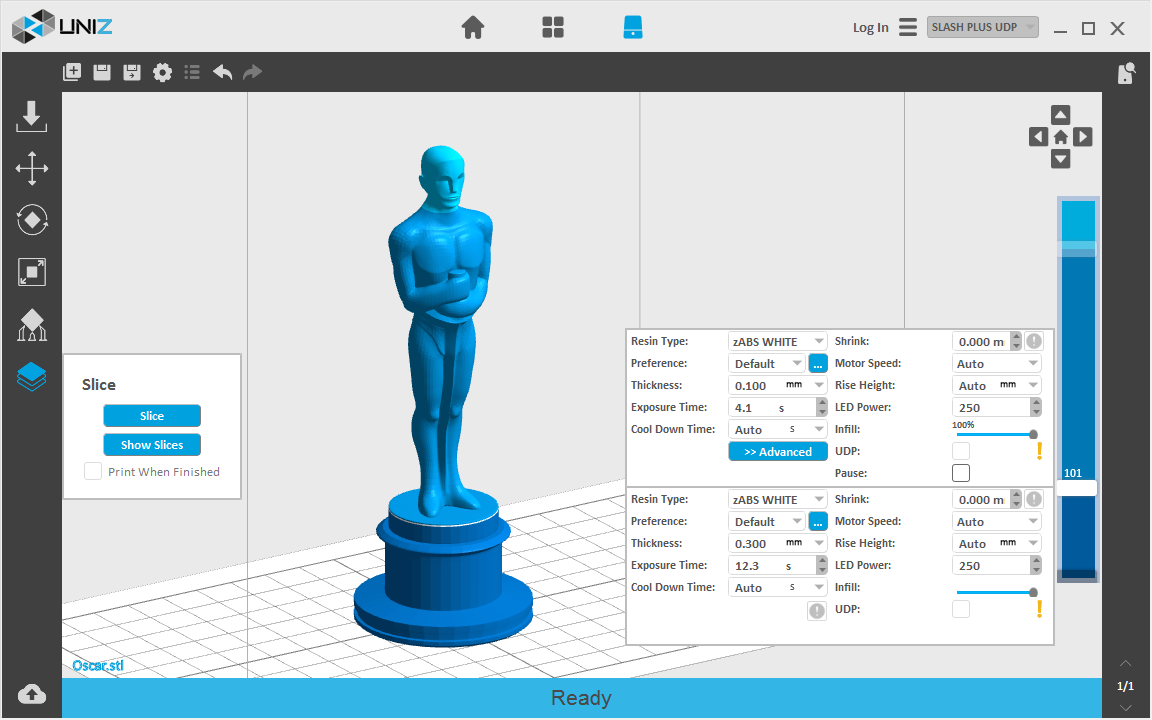Click the Slice button
The height and width of the screenshot is (720, 1152).
(x=152, y=416)
